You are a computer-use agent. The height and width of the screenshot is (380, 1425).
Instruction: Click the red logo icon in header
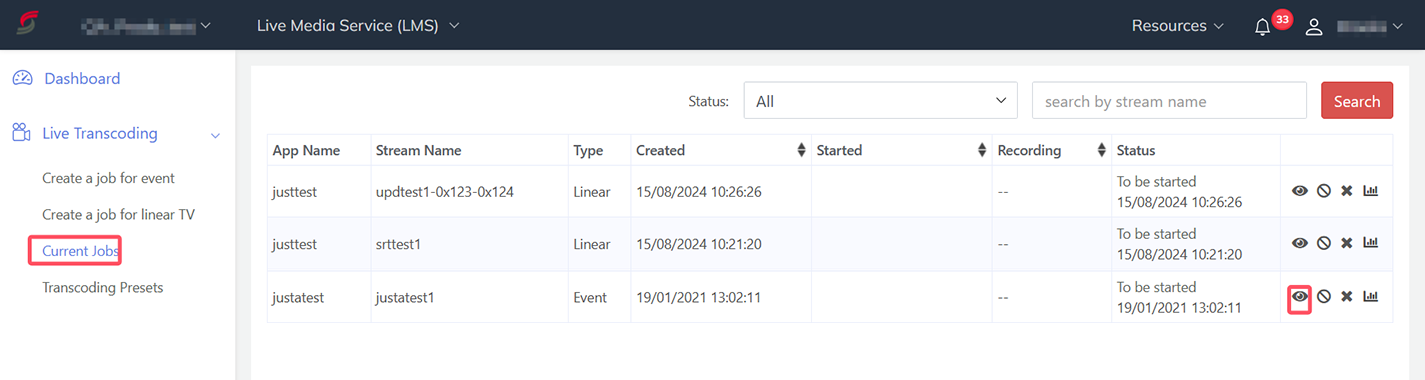tap(27, 25)
